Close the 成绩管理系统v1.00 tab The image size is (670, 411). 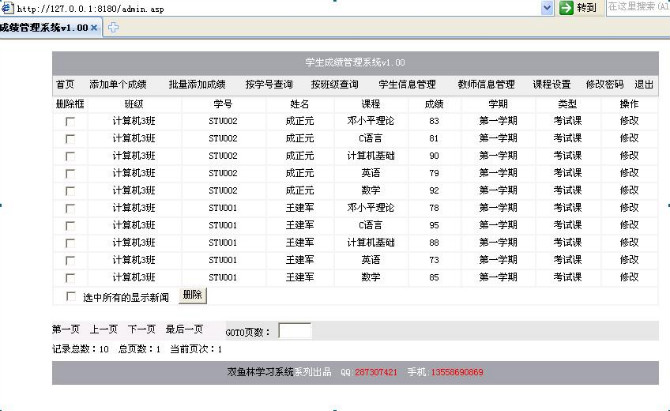point(94,28)
